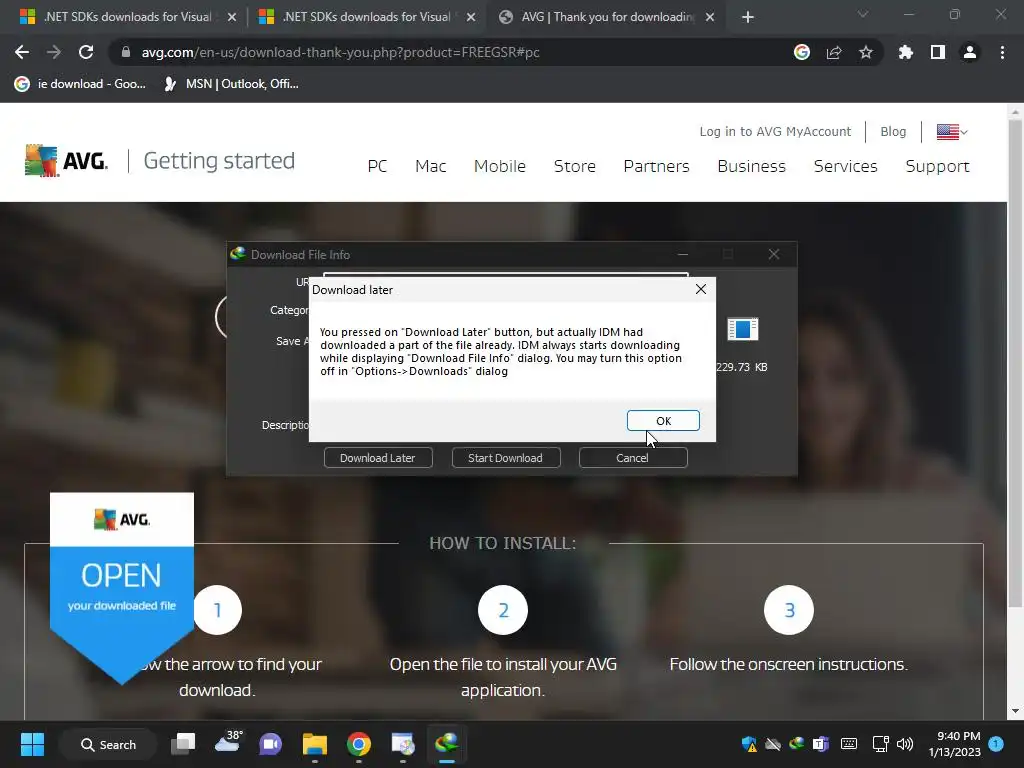Open the AVG Blog link
Viewport: 1024px width, 768px height.
893,131
